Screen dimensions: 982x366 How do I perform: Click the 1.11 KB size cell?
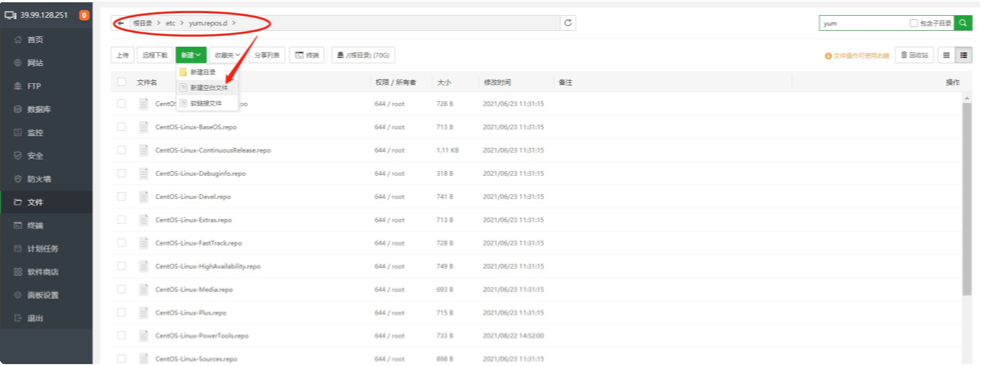tap(447, 150)
